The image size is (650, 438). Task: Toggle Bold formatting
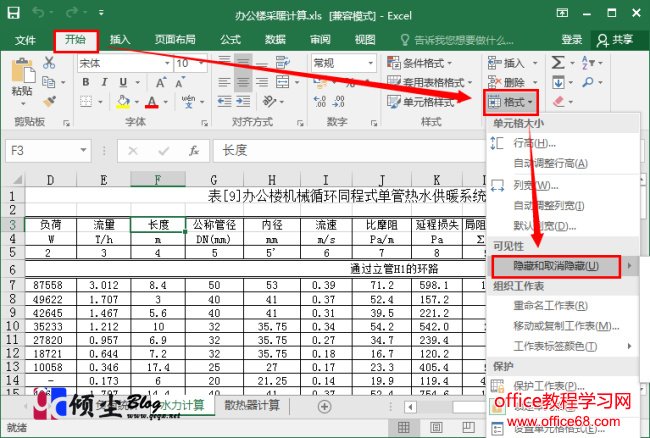click(x=85, y=82)
